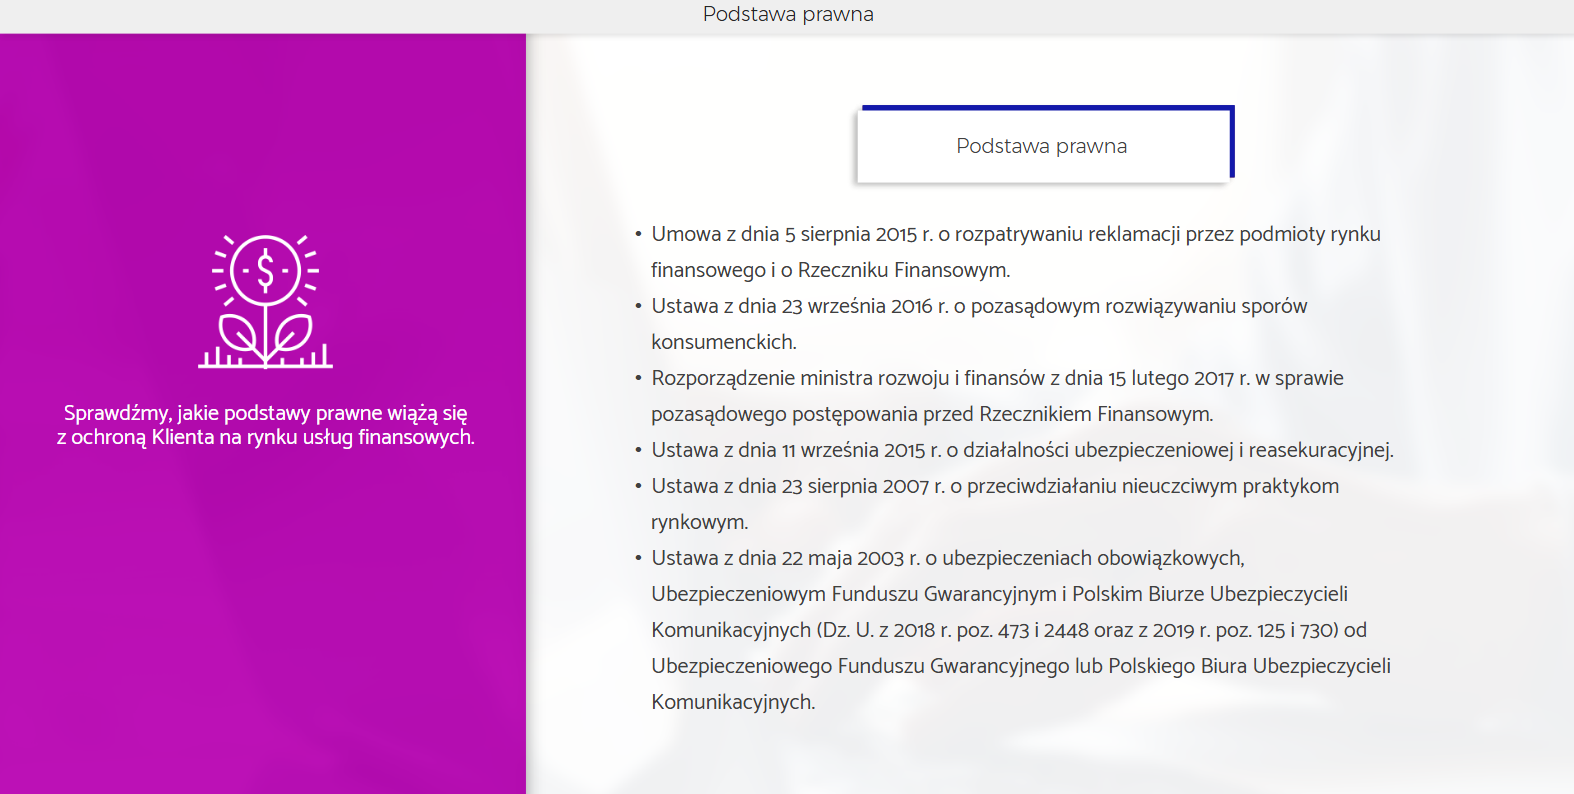The height and width of the screenshot is (794, 1574).
Task: Click the word 'konsumenckich' in second item
Action: (x=723, y=342)
